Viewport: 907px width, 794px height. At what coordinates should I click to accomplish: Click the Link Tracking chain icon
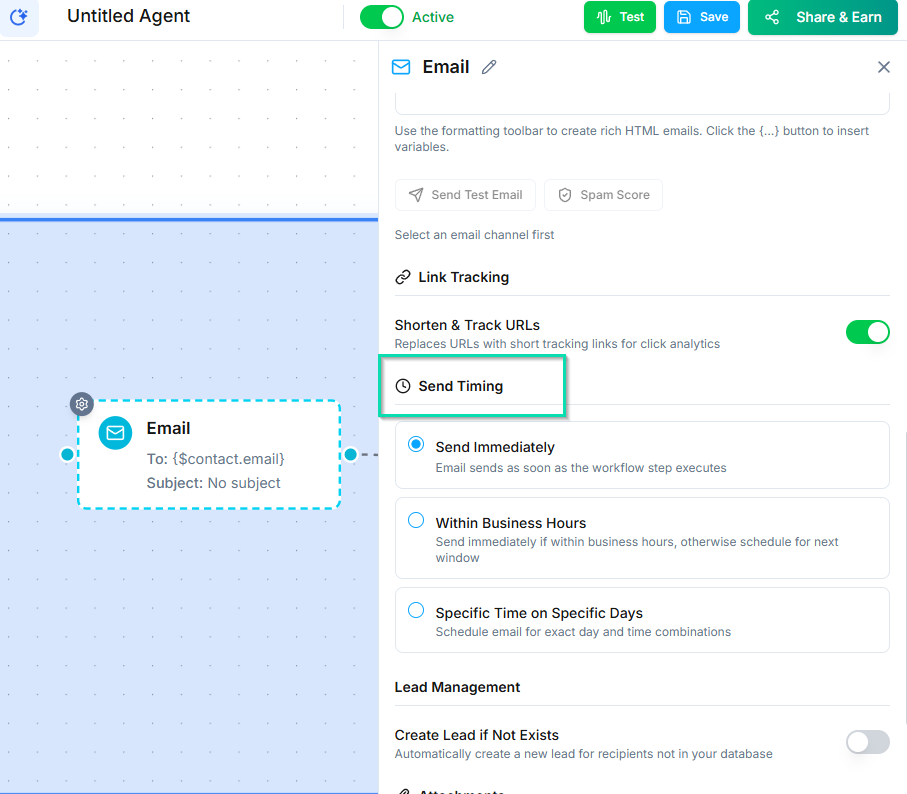coord(403,277)
